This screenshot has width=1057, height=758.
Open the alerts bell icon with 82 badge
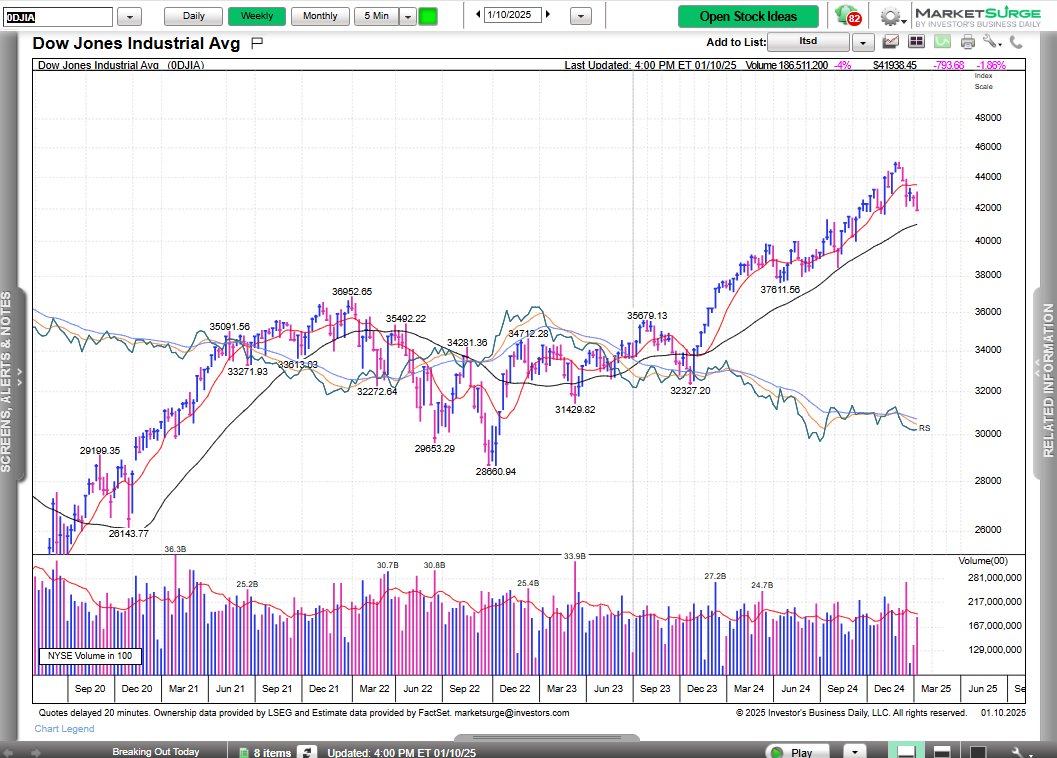pos(848,16)
